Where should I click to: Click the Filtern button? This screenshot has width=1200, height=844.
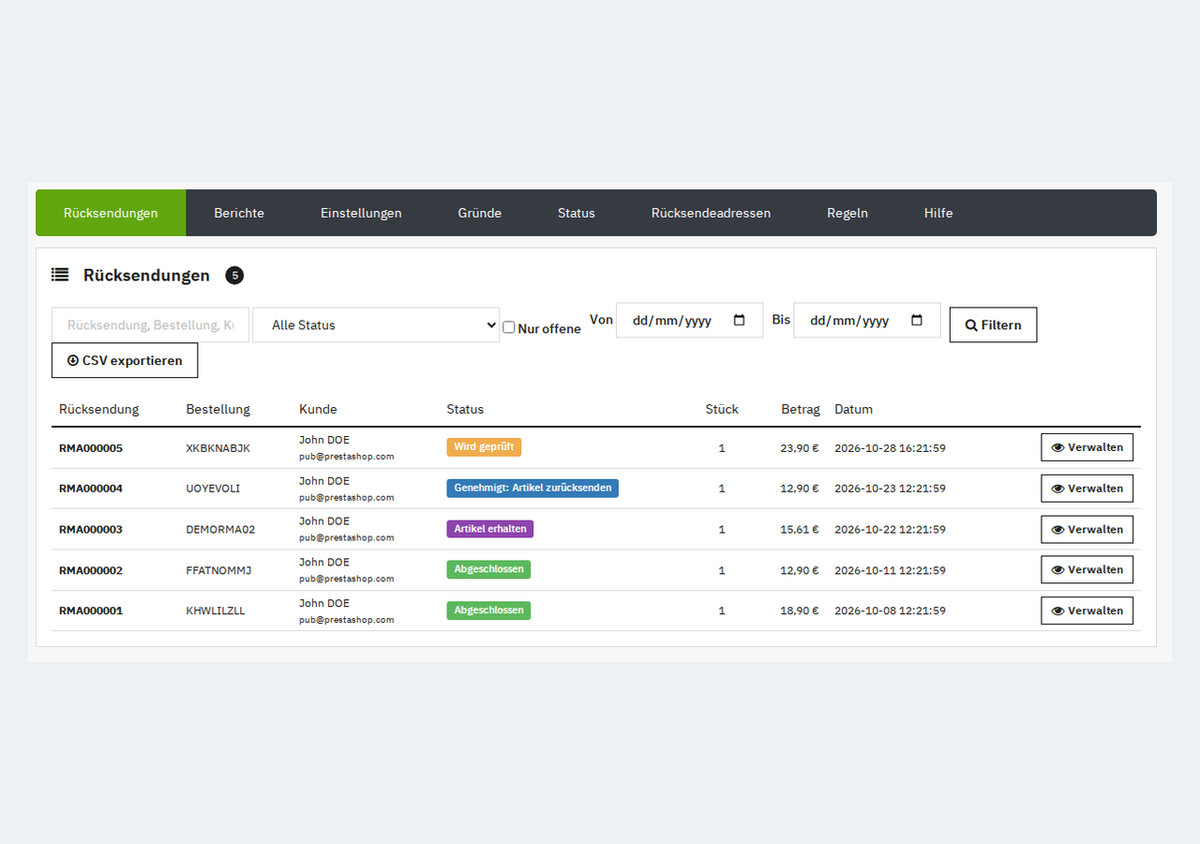pos(993,325)
